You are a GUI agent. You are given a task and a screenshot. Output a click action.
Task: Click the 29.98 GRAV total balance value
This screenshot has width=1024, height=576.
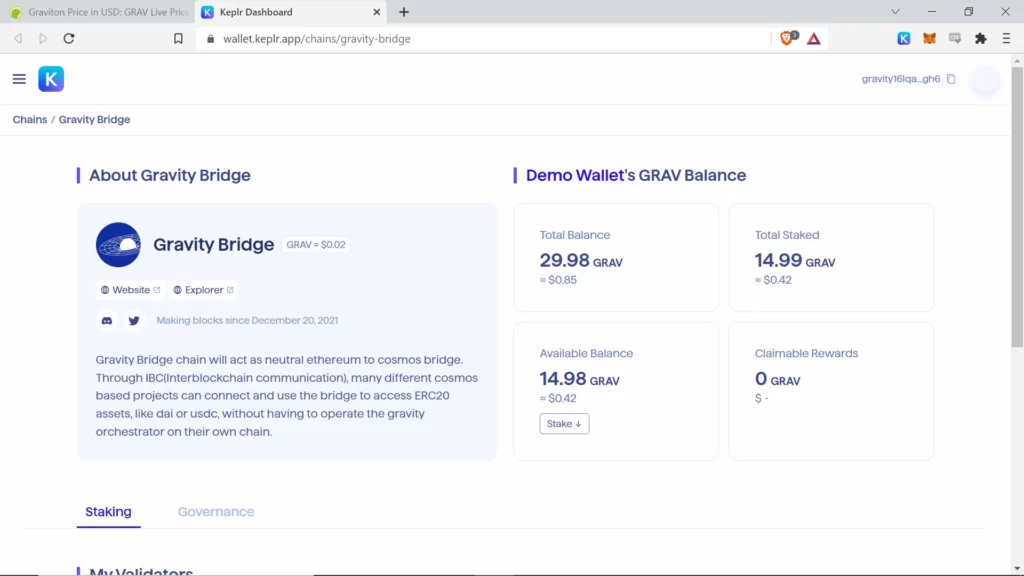(581, 261)
